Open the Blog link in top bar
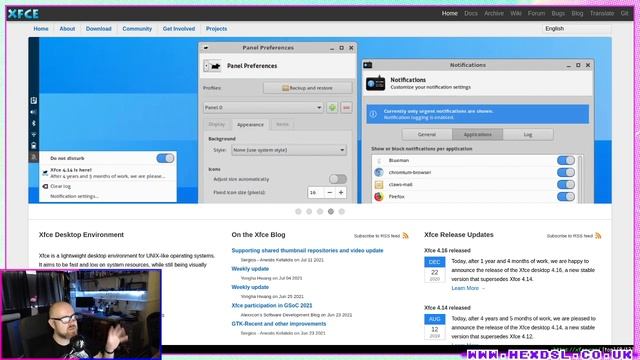Viewport: 640px width, 360px height. pos(577,13)
